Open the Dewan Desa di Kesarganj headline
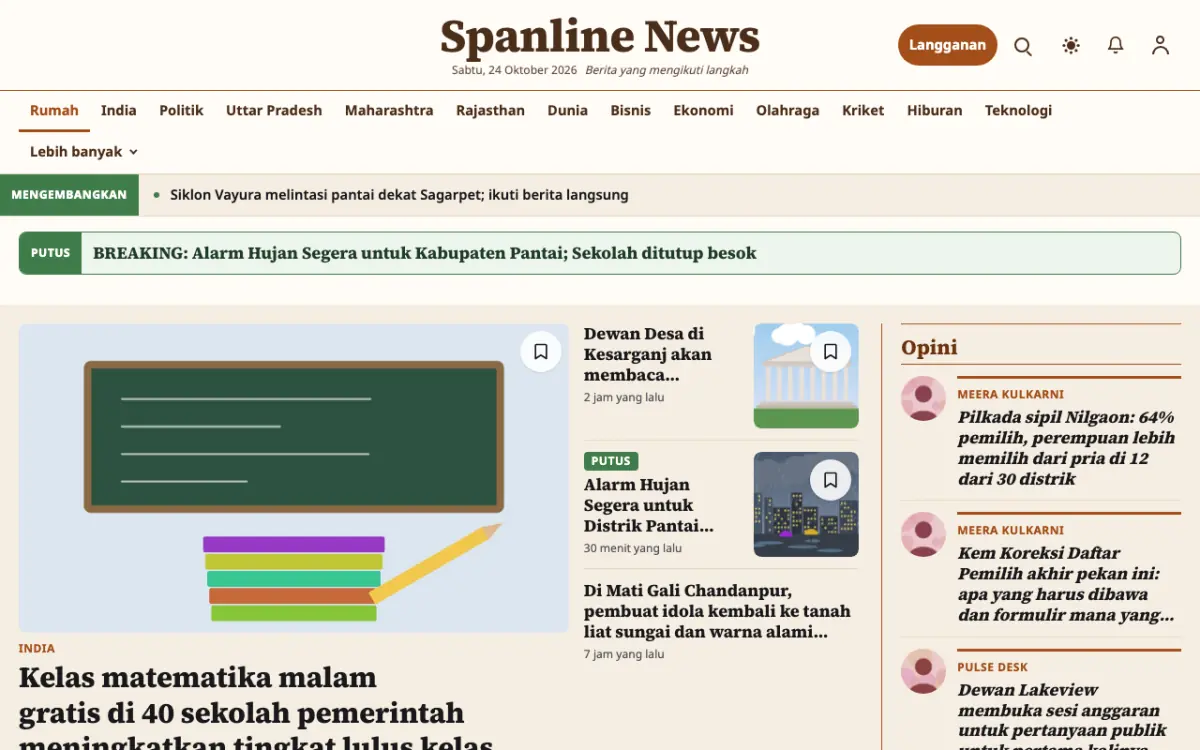This screenshot has width=1200, height=750. click(648, 354)
